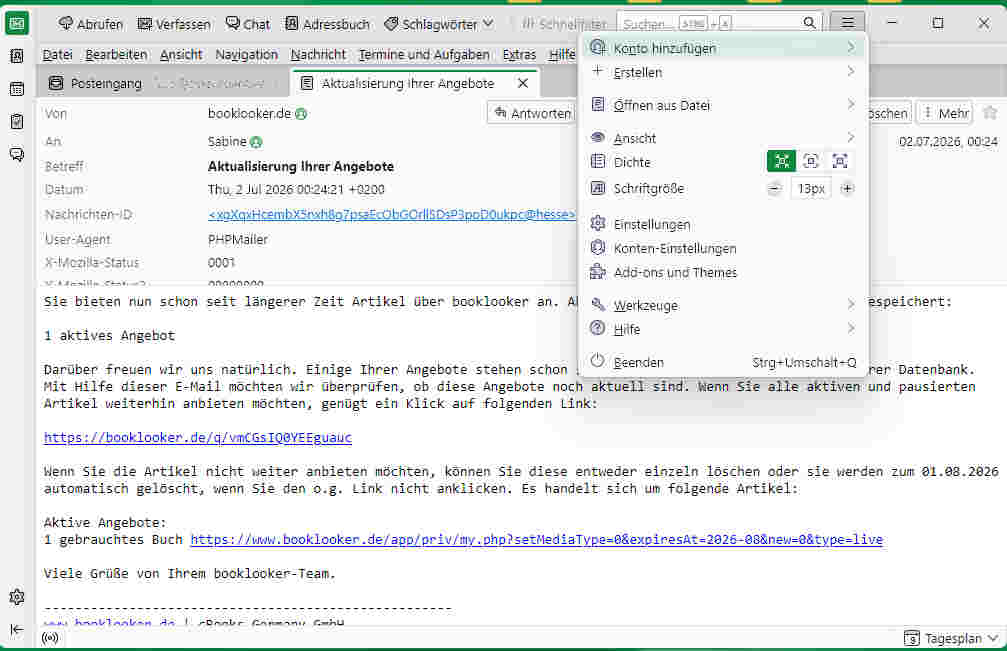Image resolution: width=1007 pixels, height=651 pixels.
Task: Open the booklooker app/priv/my.php link
Action: tap(537, 539)
